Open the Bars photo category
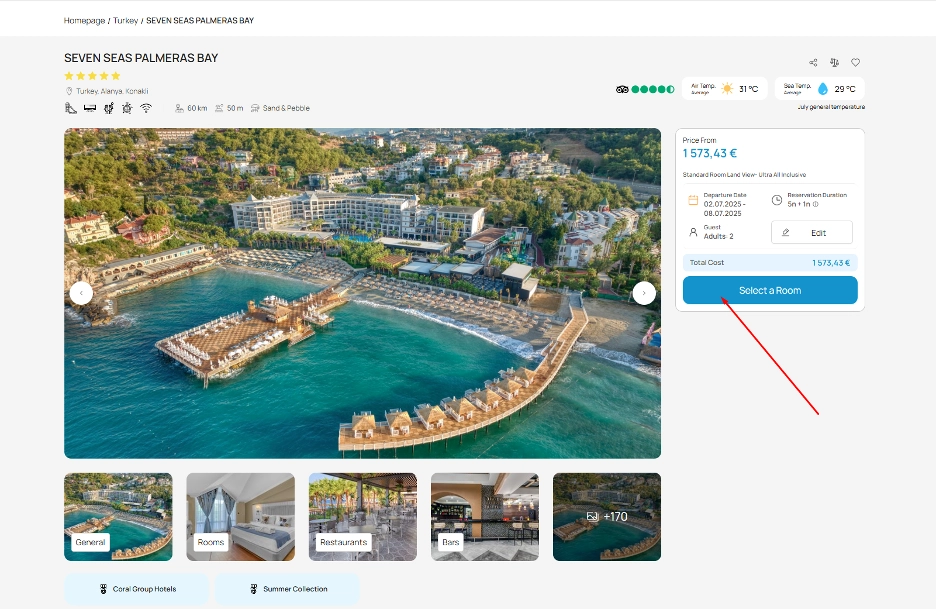This screenshot has height=610, width=936. coord(484,516)
